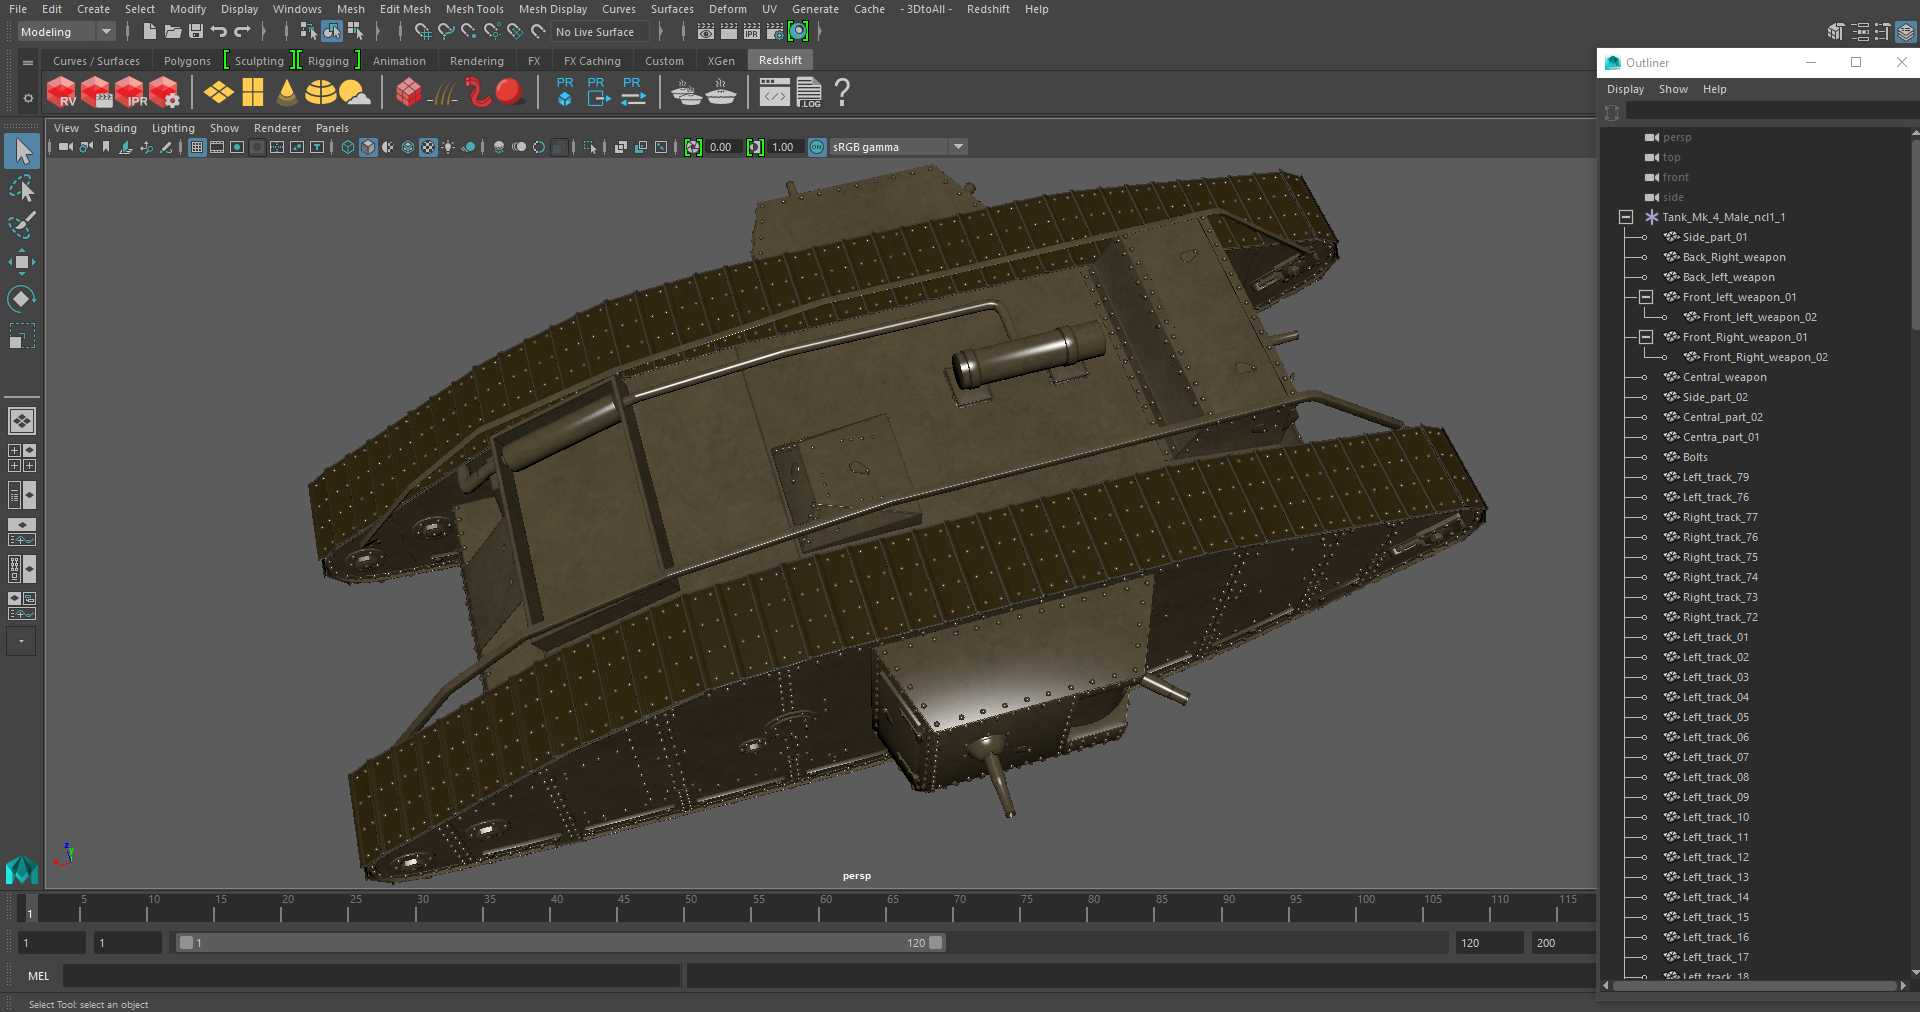The image size is (1920, 1012).
Task: Open the shelf options gear menu
Action: (x=28, y=98)
